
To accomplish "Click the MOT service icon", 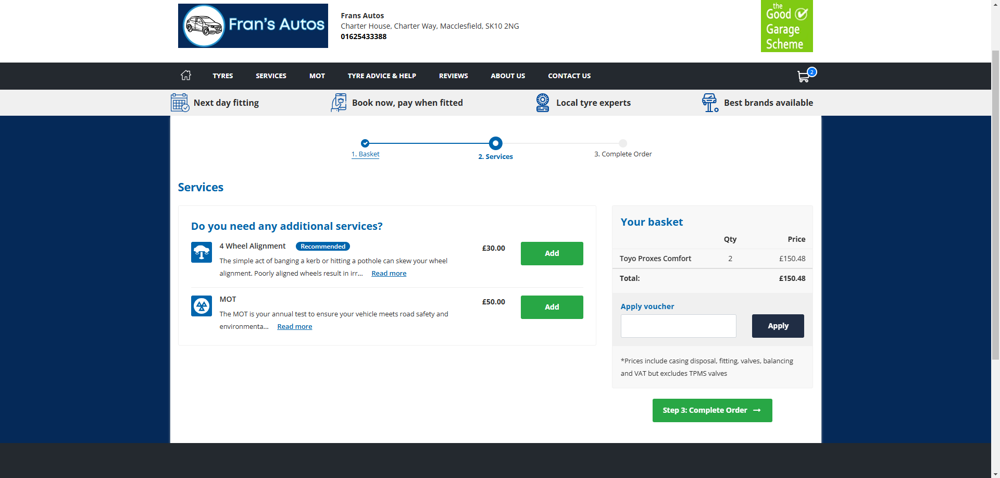I will click(202, 306).
